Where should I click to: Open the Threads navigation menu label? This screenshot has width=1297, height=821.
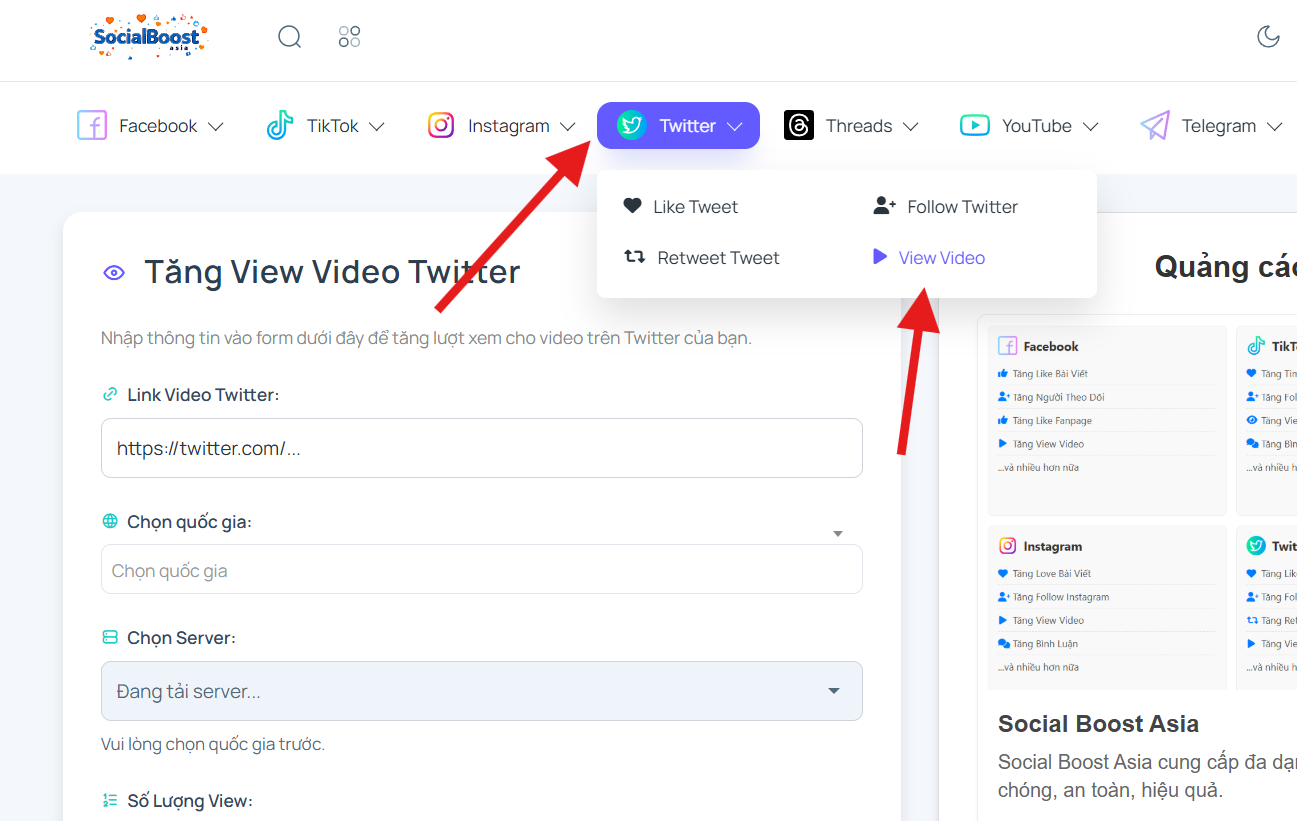click(859, 126)
